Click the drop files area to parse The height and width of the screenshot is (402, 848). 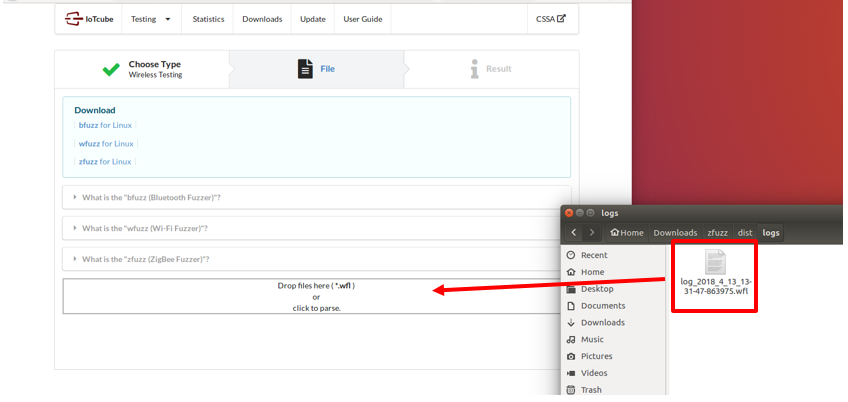point(316,297)
